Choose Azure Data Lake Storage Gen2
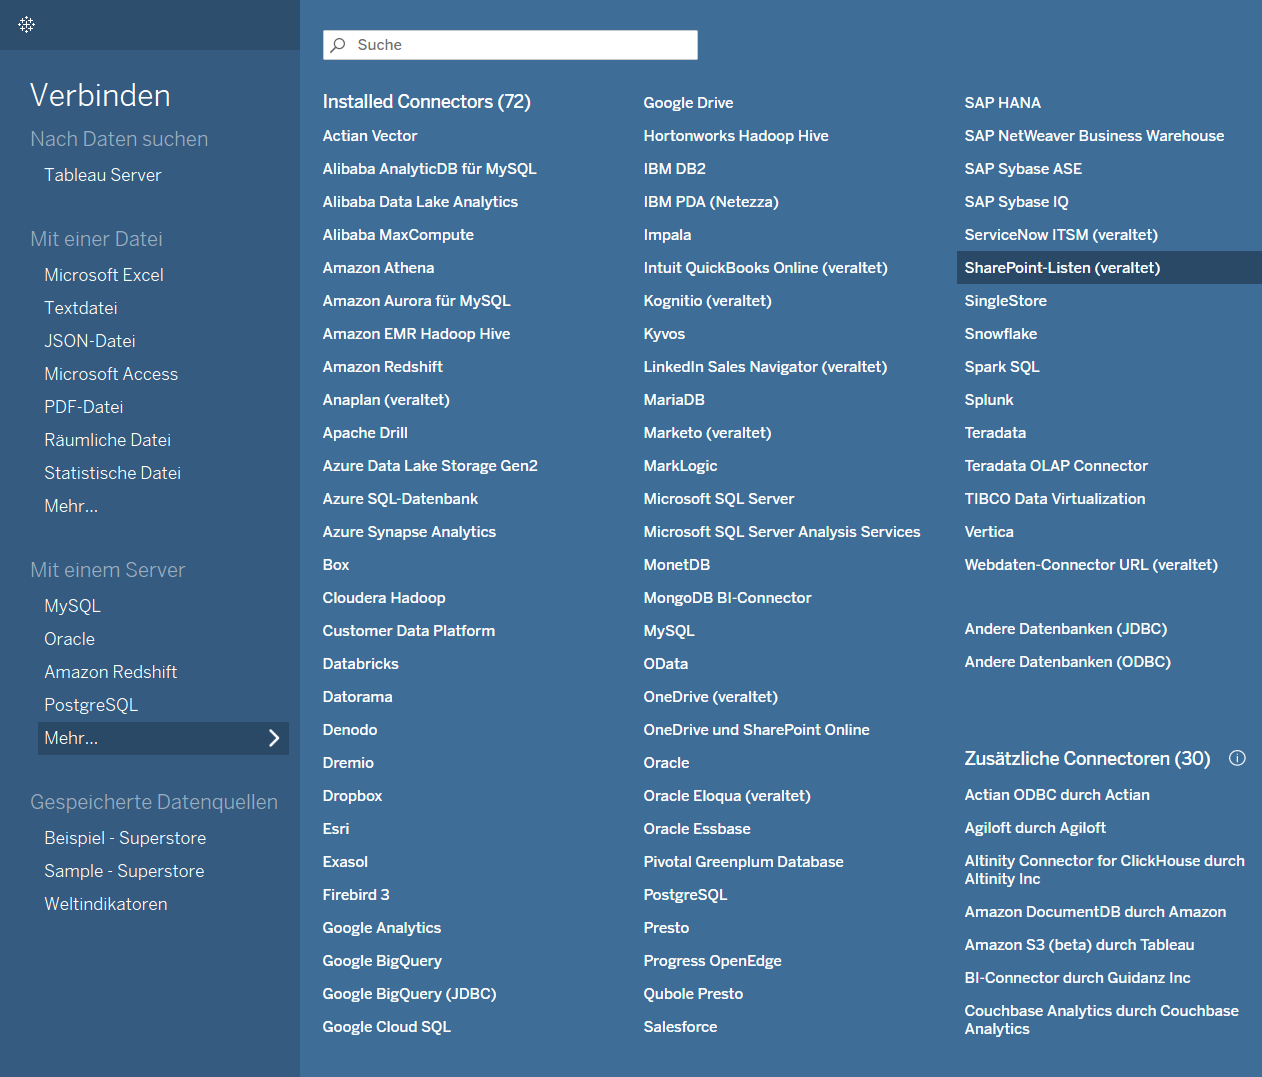This screenshot has width=1262, height=1077. (x=430, y=466)
